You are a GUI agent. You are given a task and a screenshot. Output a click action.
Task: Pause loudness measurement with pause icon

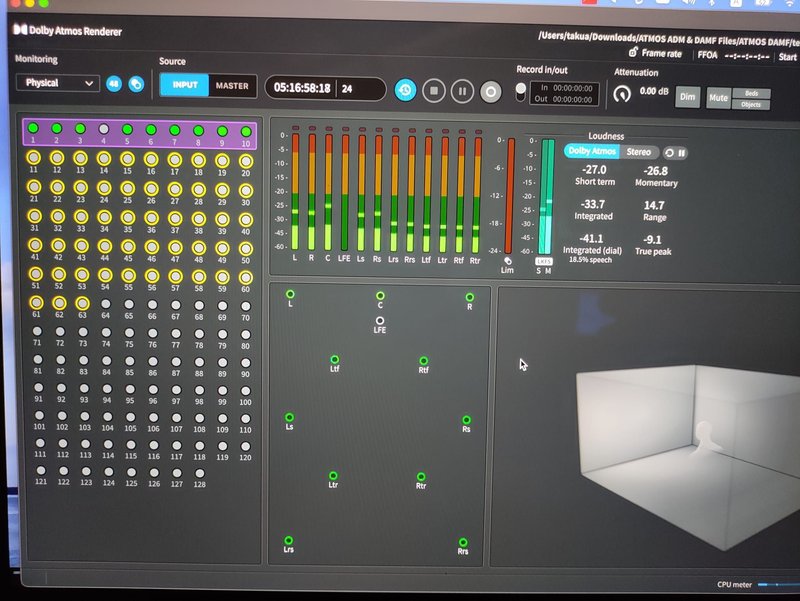(683, 152)
